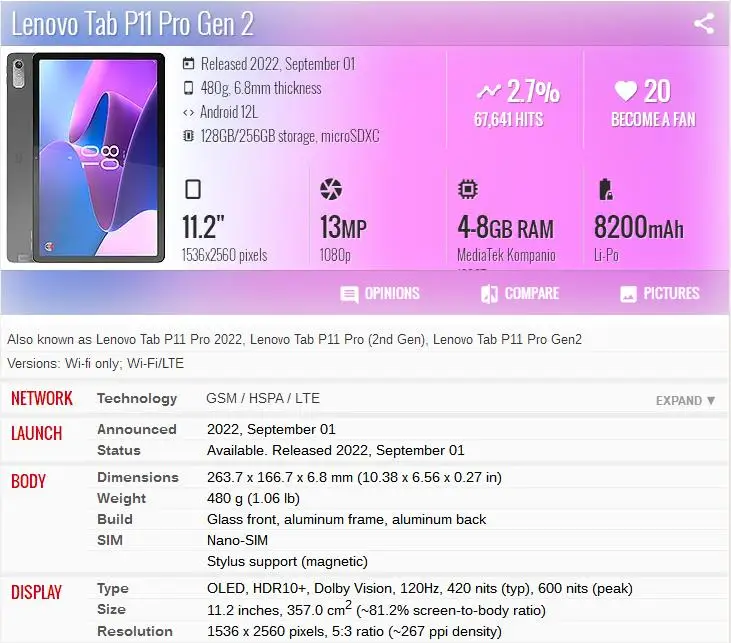This screenshot has height=643, width=731.
Task: Open the Pictures gallery
Action: (x=660, y=293)
